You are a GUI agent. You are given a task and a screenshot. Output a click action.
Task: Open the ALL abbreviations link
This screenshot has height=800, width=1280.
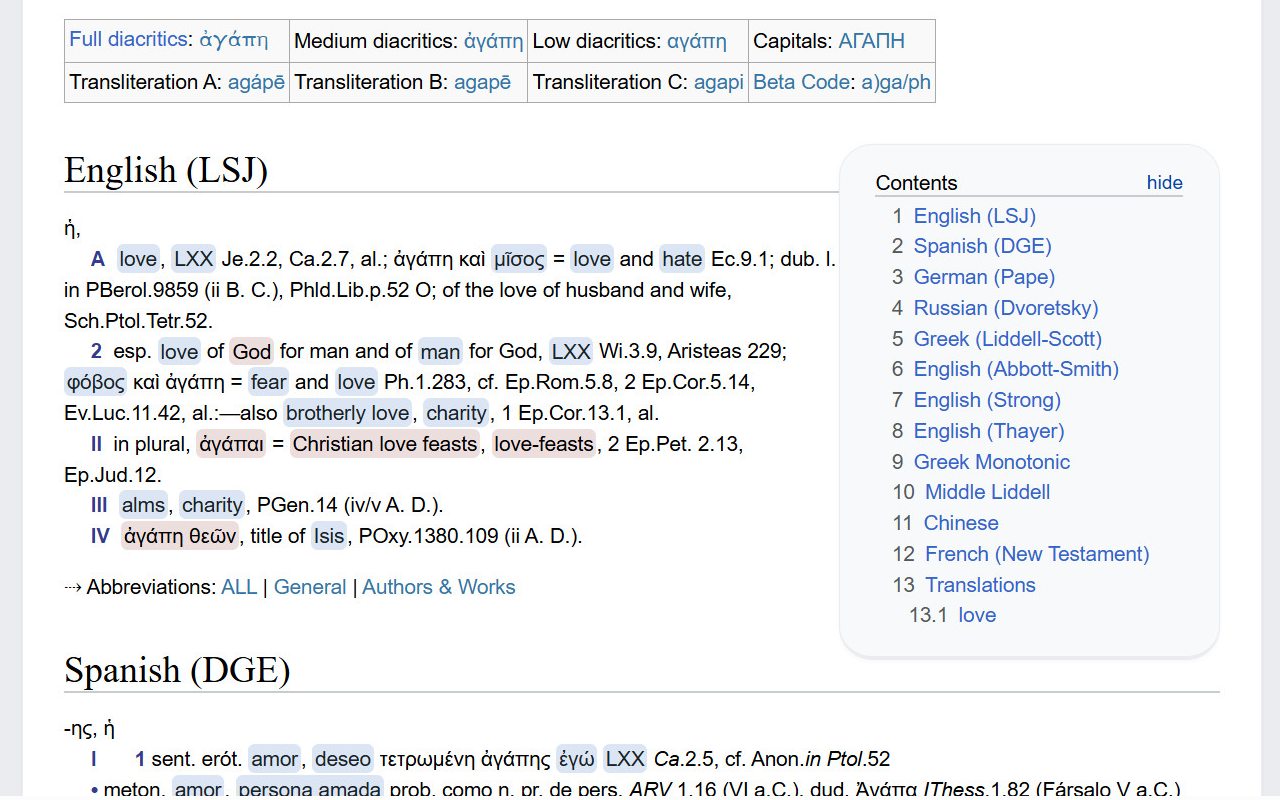click(239, 587)
